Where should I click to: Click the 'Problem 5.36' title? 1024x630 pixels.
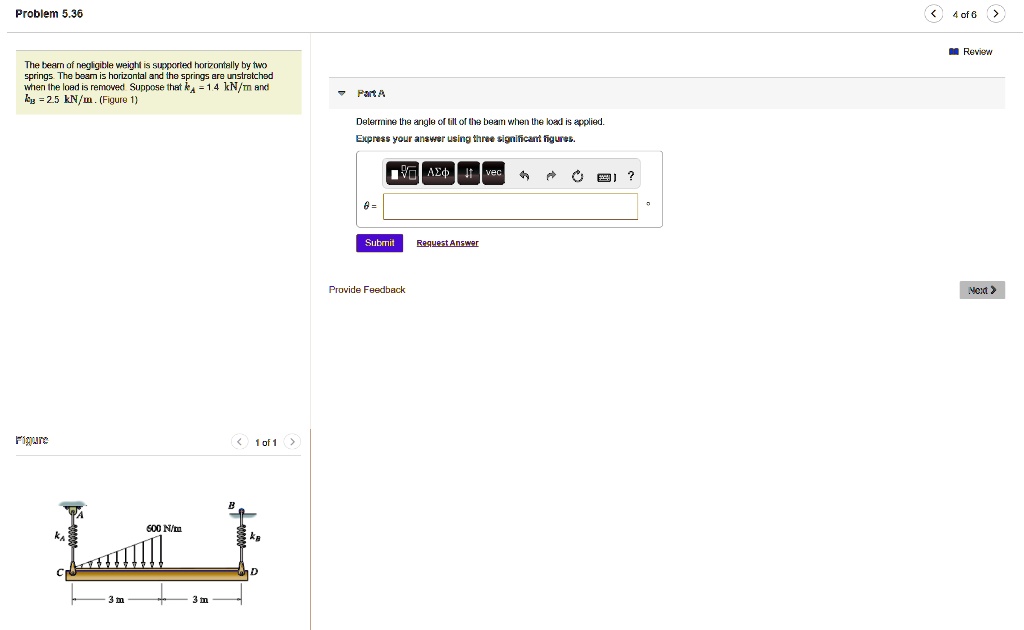tap(49, 14)
